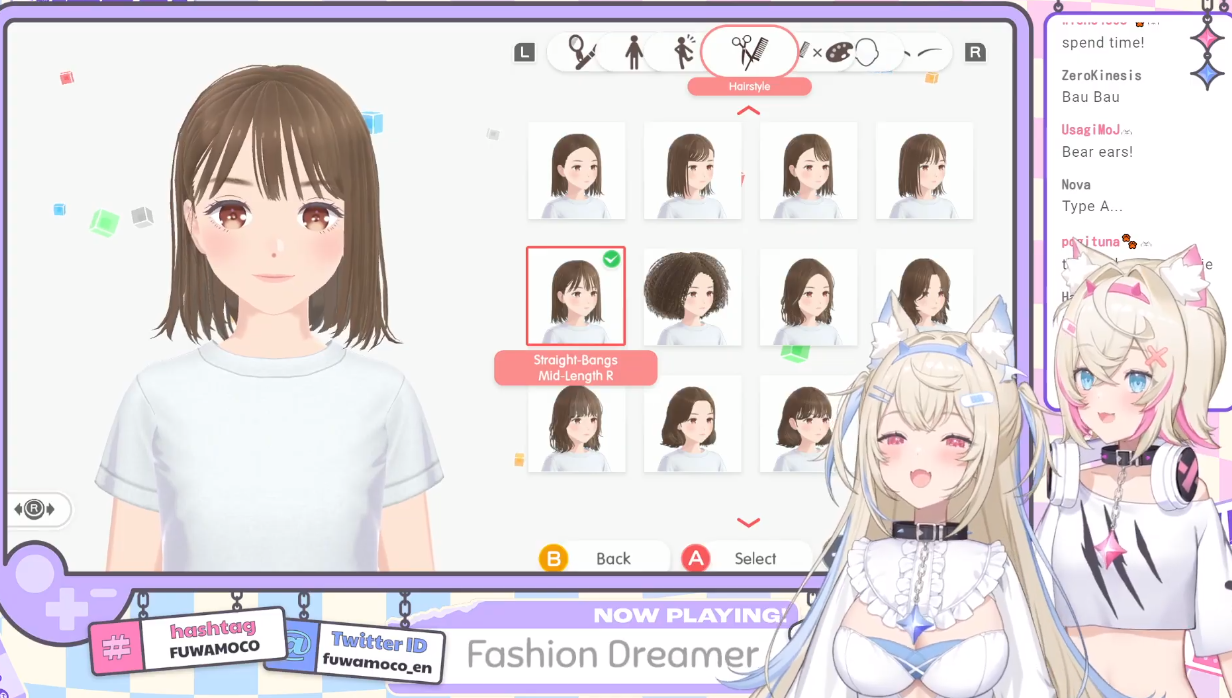
Task: Choose the pose kicking-figure tab
Action: pos(684,52)
